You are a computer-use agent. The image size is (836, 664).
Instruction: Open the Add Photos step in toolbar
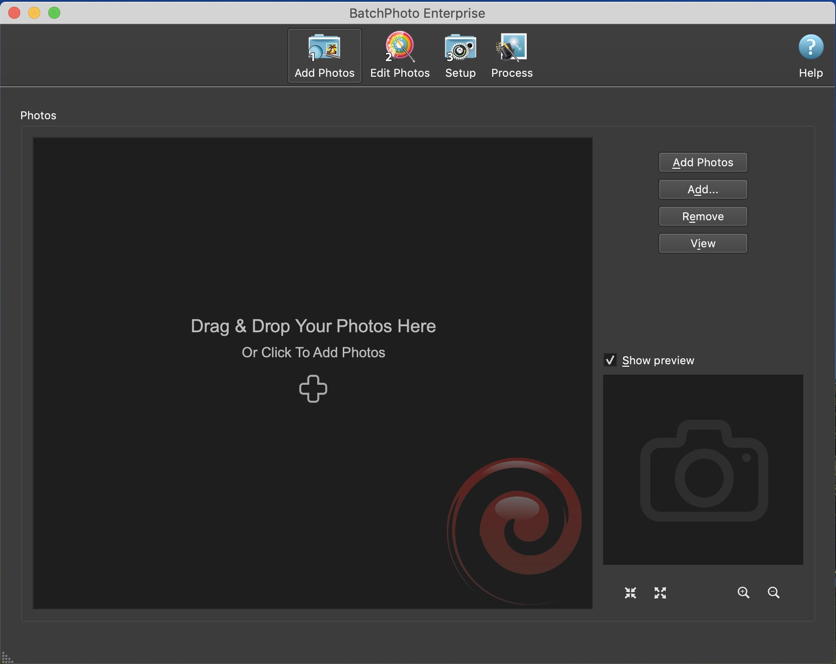(324, 56)
